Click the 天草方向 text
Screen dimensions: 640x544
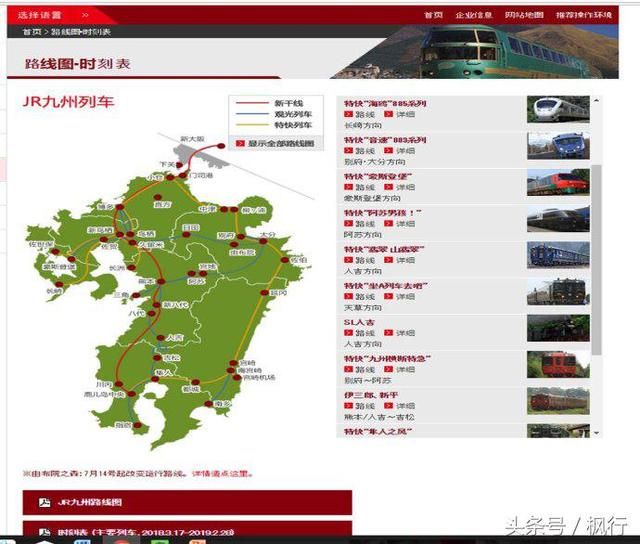(363, 307)
